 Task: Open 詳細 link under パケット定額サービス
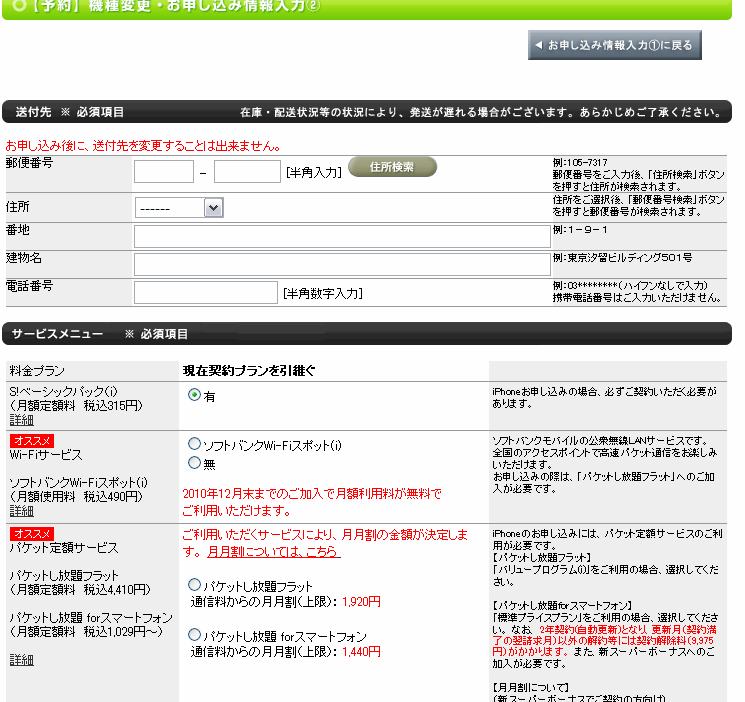tap(21, 660)
